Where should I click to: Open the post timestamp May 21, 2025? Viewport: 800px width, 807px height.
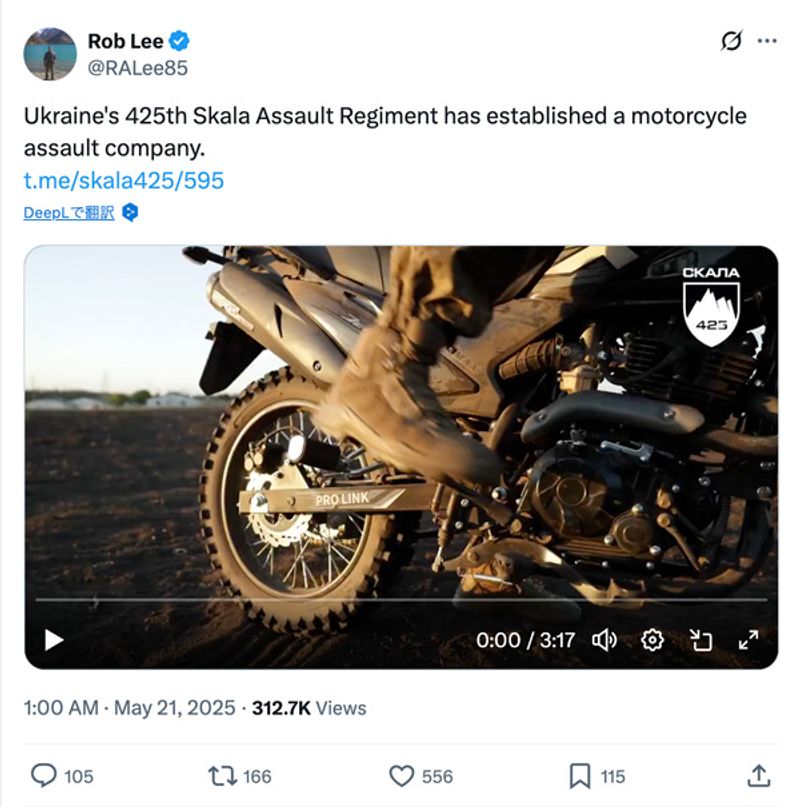(x=174, y=708)
